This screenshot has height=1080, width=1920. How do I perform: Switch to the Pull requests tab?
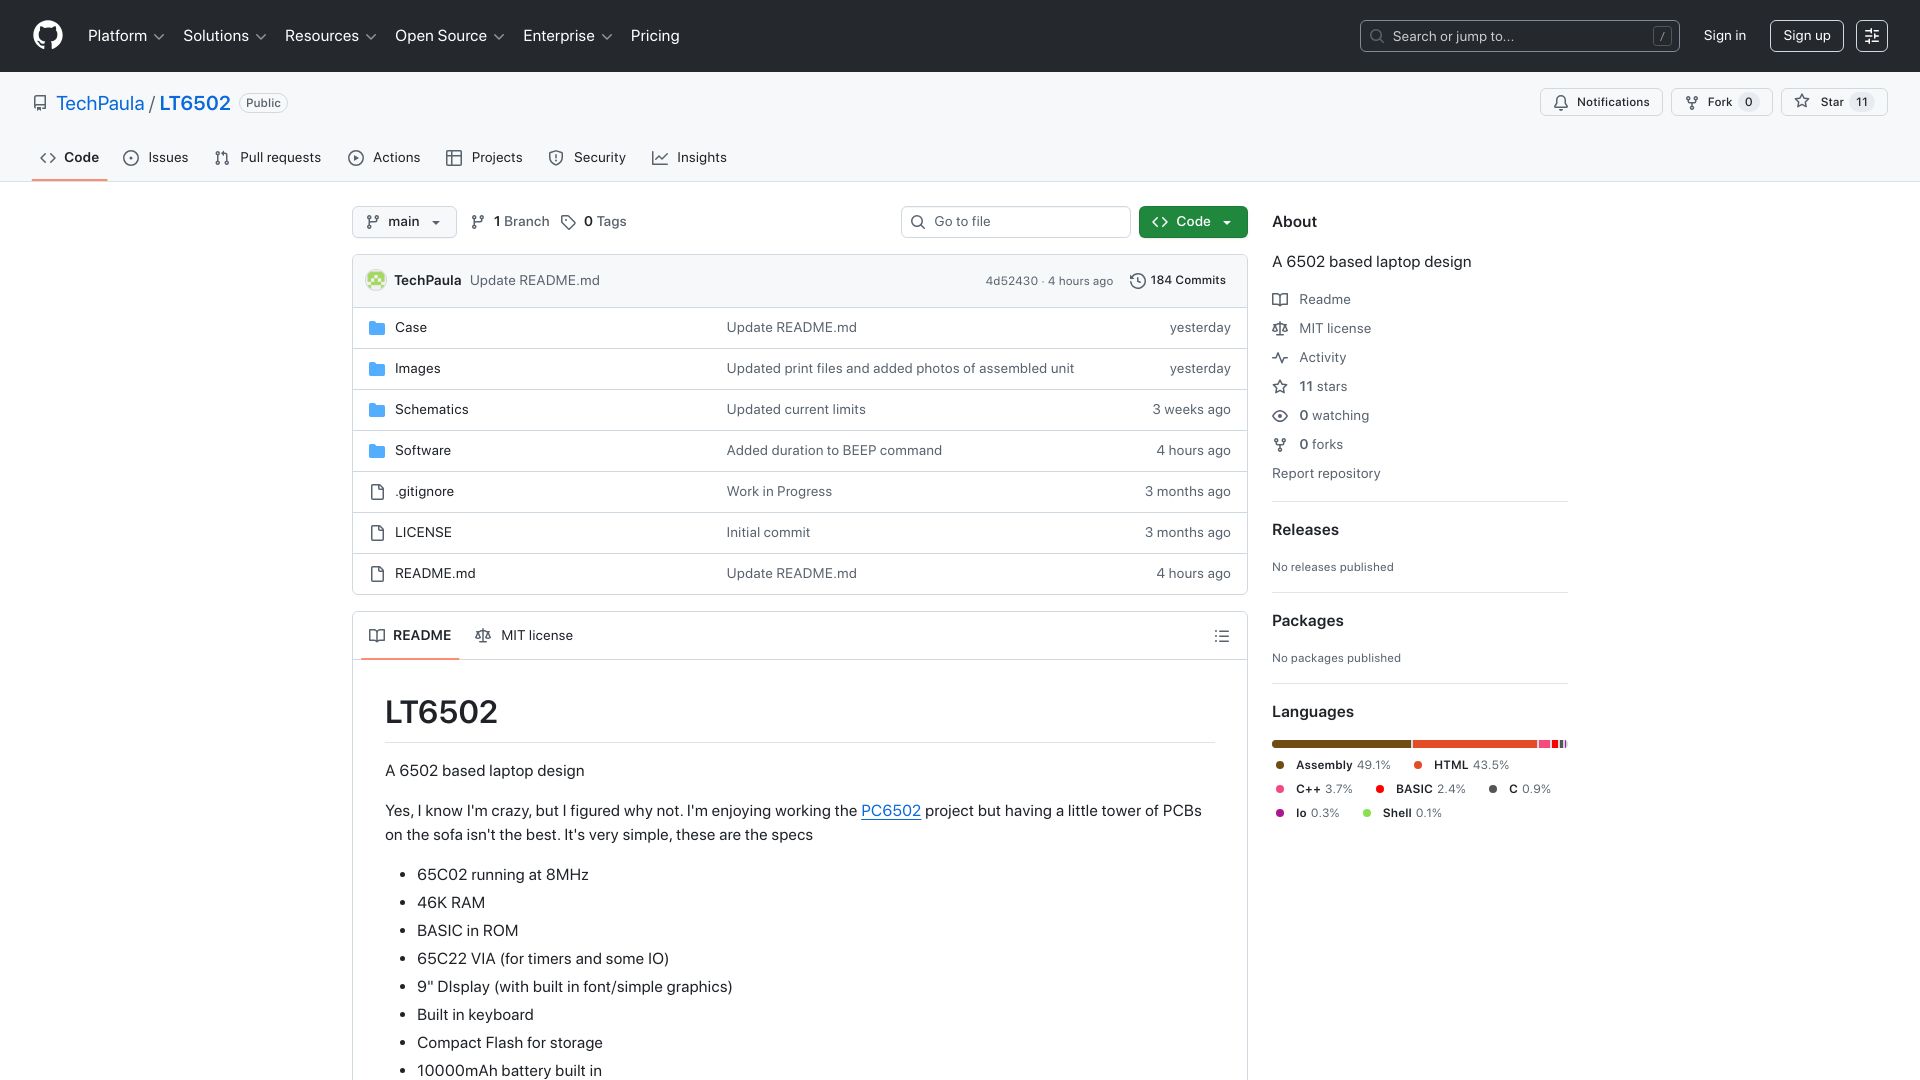[268, 158]
